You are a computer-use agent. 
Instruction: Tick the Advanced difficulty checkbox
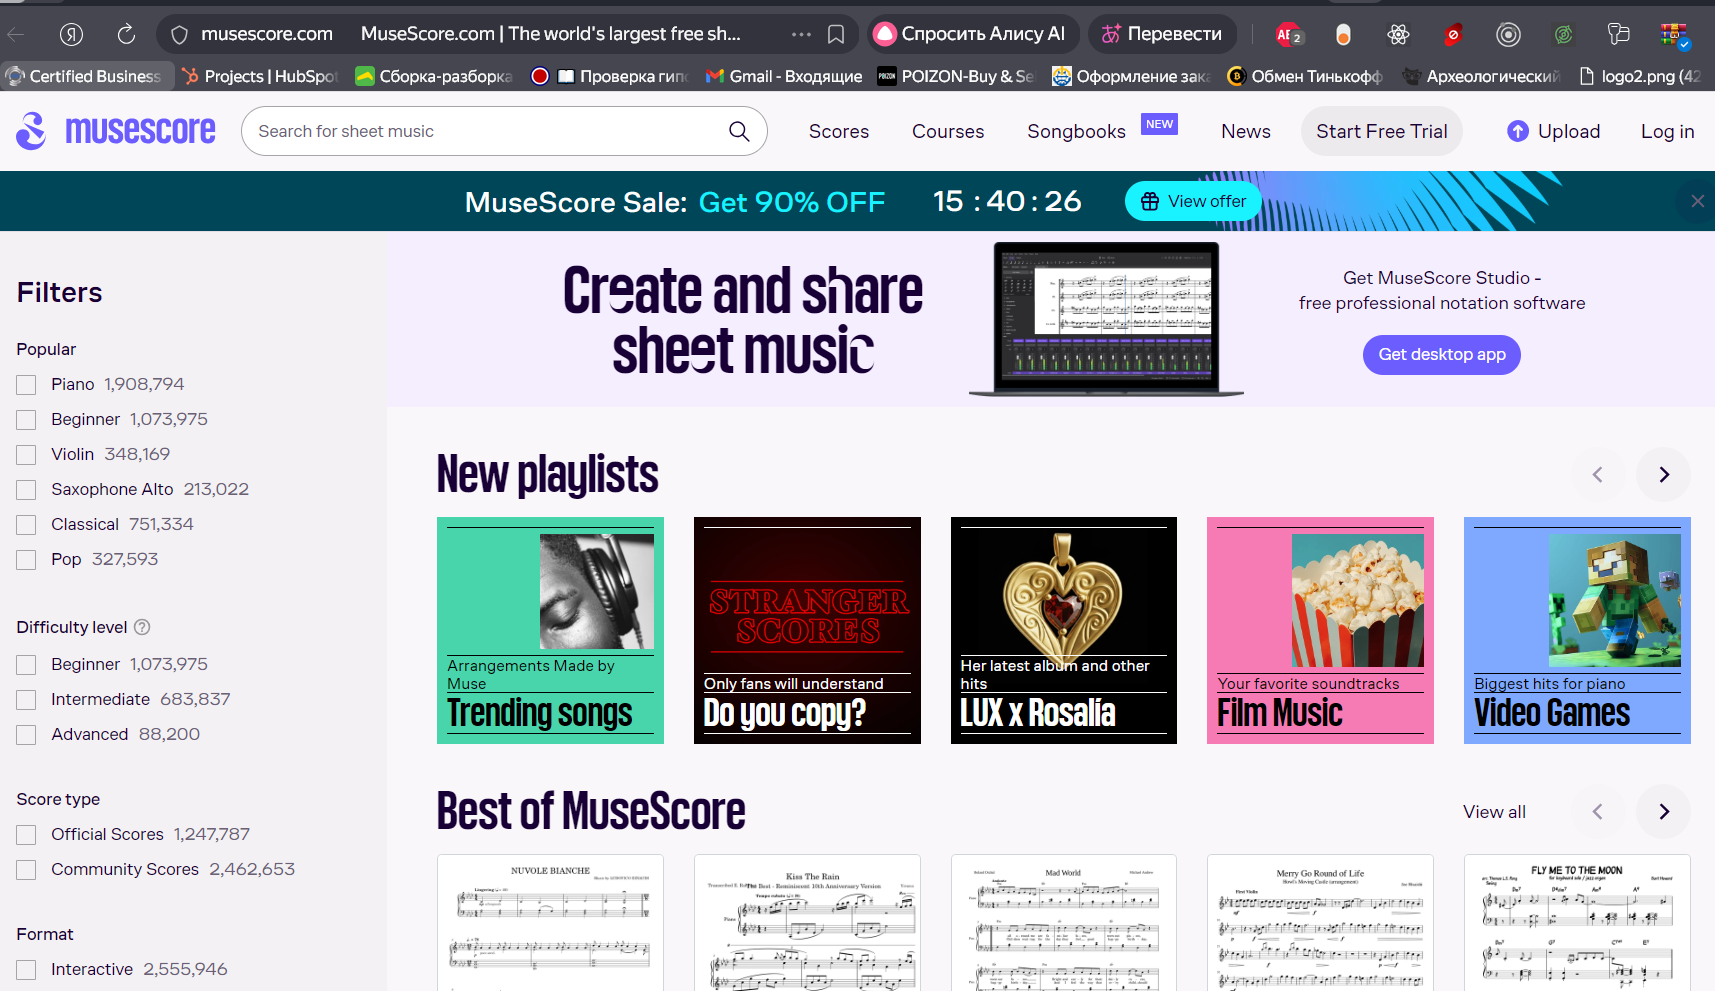point(26,735)
